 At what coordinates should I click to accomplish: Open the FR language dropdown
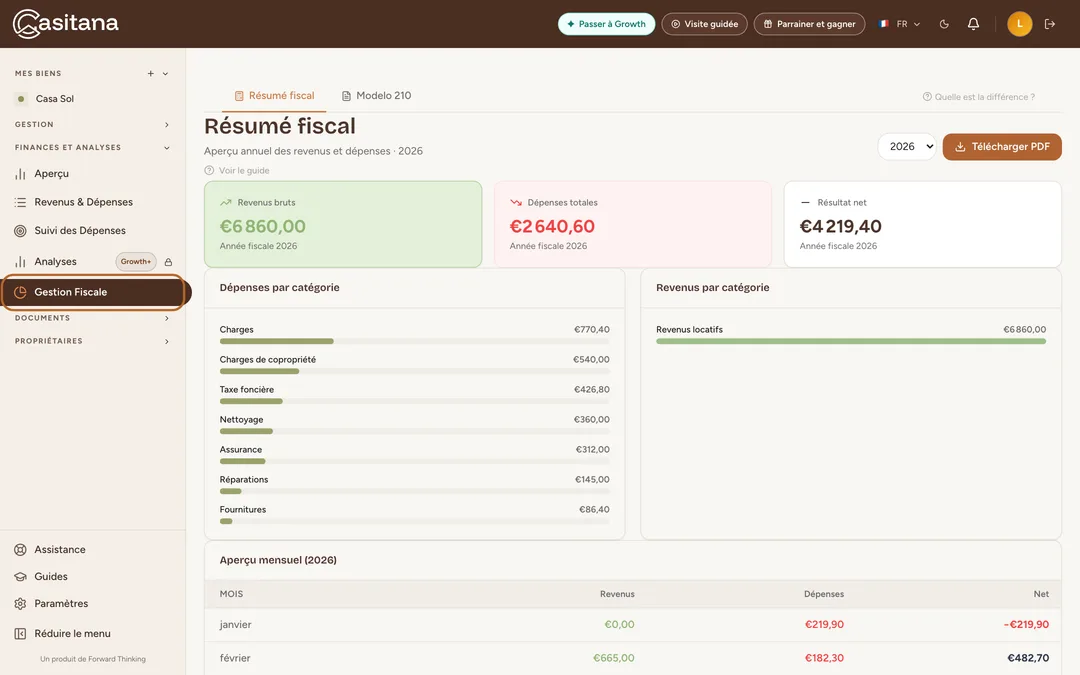[900, 24]
